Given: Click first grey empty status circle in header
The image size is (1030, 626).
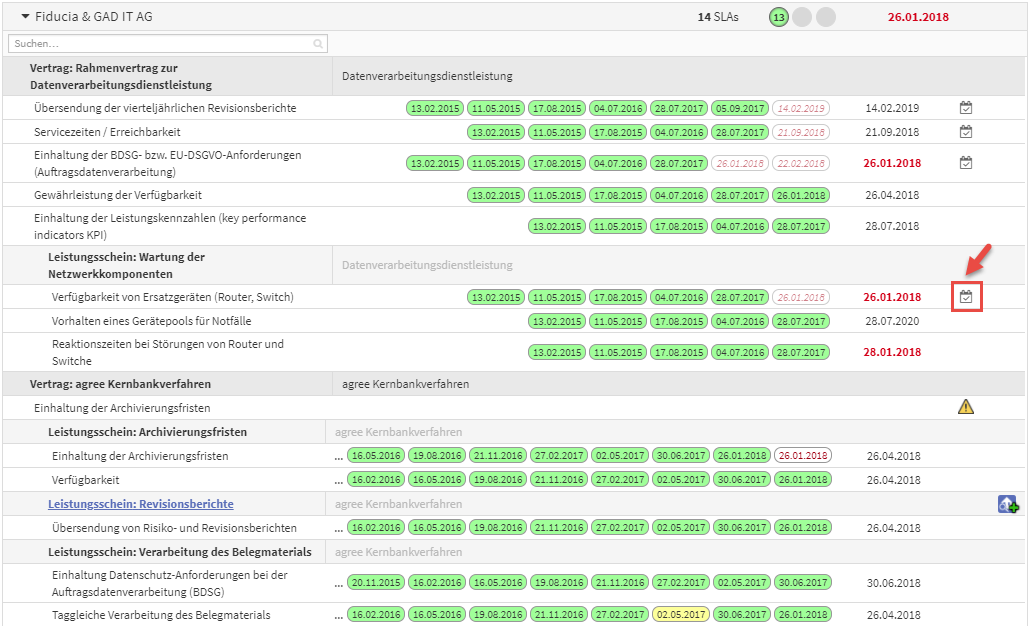Looking at the screenshot, I should click(802, 17).
